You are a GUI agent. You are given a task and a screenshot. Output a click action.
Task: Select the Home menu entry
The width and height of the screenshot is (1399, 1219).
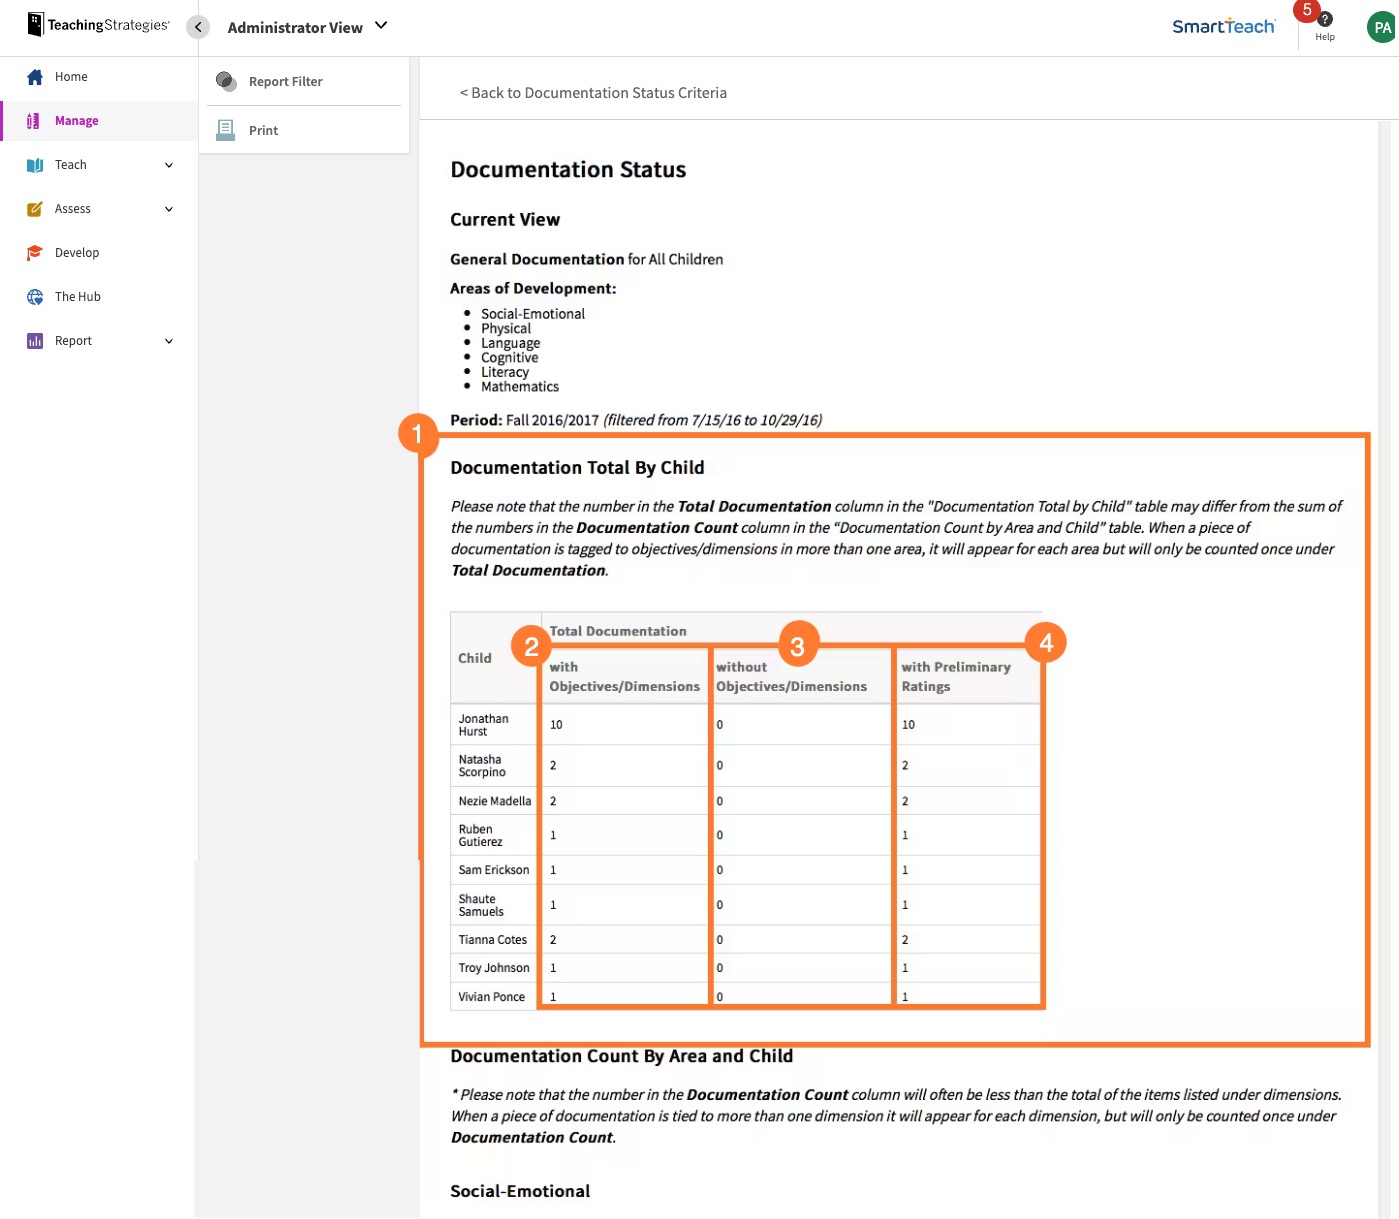pos(71,76)
